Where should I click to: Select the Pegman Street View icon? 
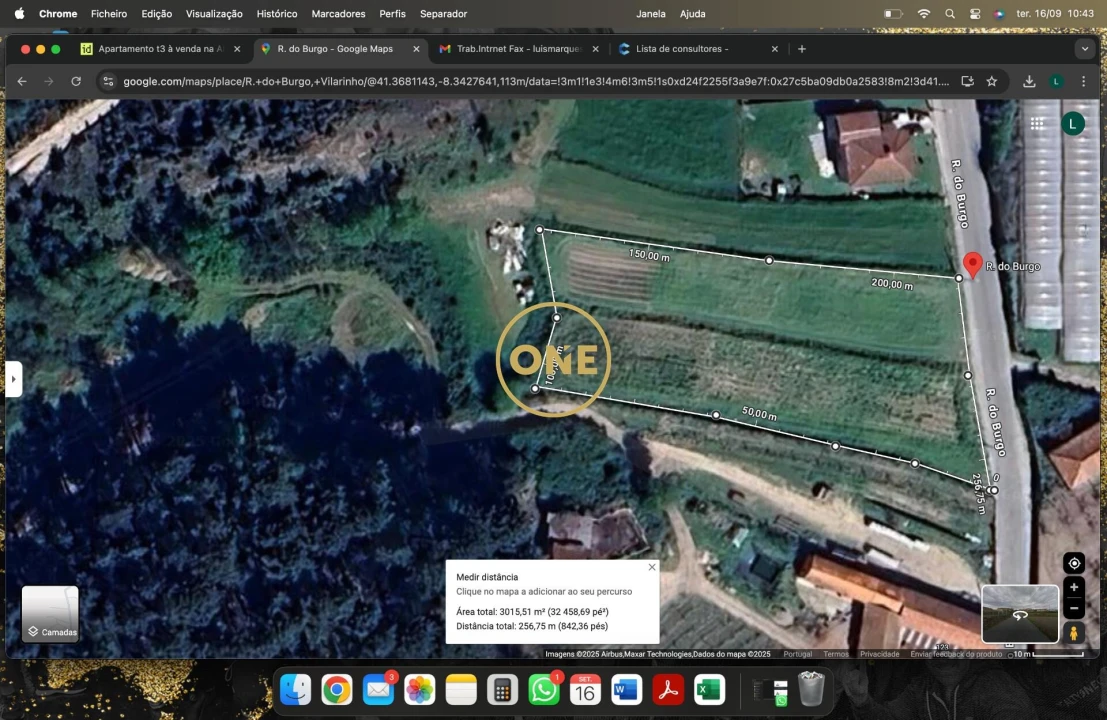coord(1074,632)
